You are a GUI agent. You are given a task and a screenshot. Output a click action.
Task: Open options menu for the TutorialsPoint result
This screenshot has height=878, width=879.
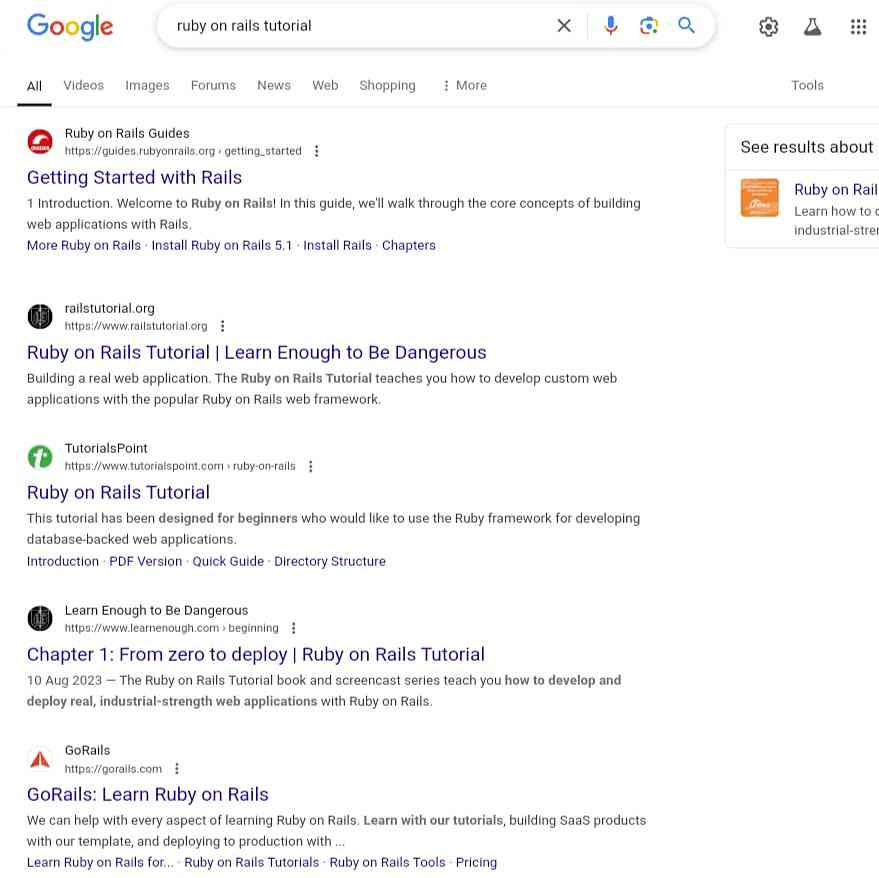pyautogui.click(x=311, y=466)
